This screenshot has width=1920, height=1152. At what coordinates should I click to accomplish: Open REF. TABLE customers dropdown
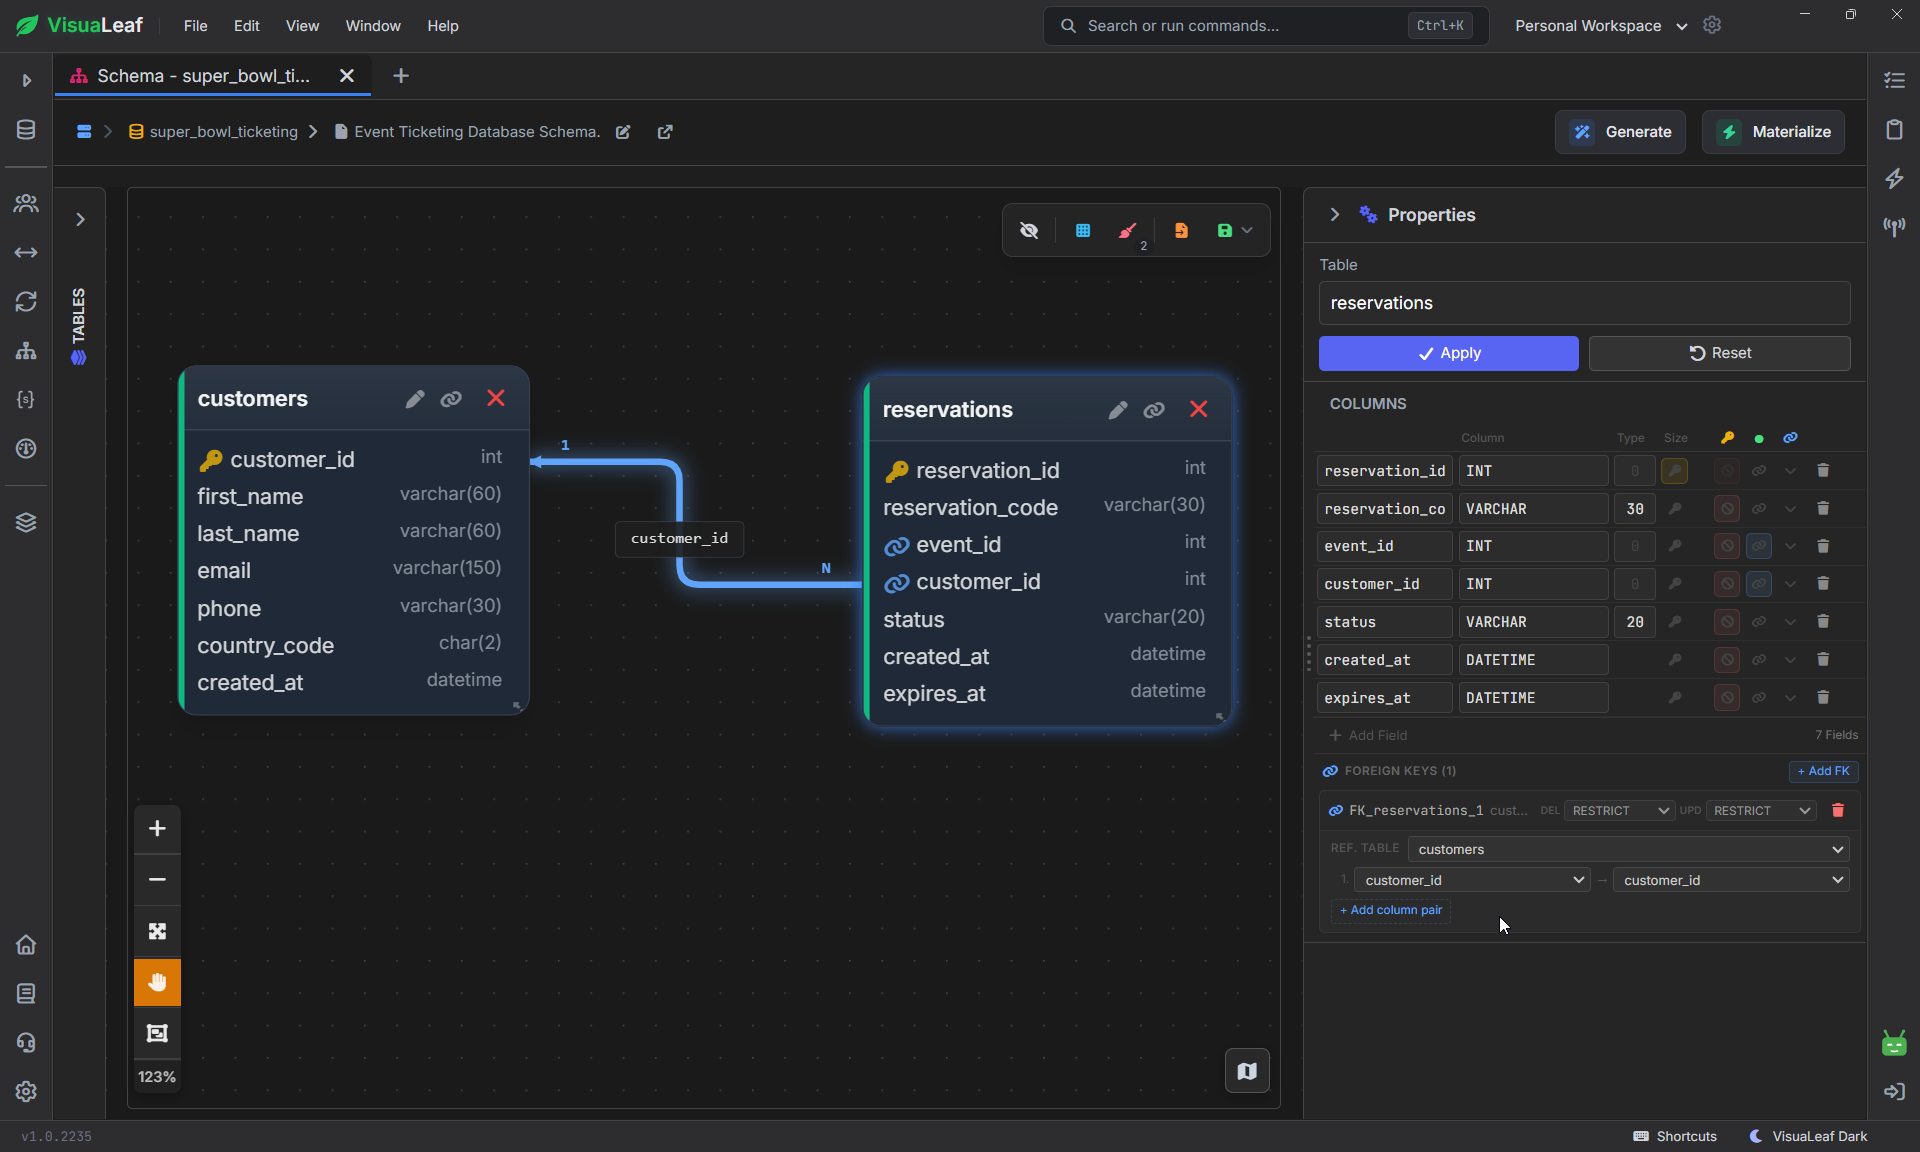click(x=1628, y=849)
